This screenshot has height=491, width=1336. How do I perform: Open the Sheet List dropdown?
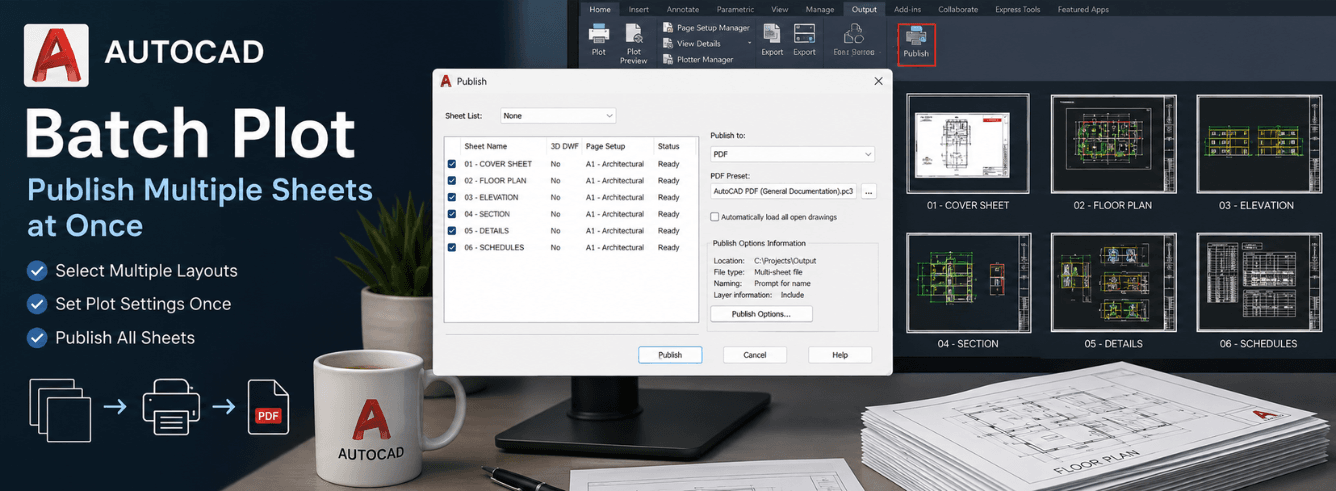[x=558, y=116]
